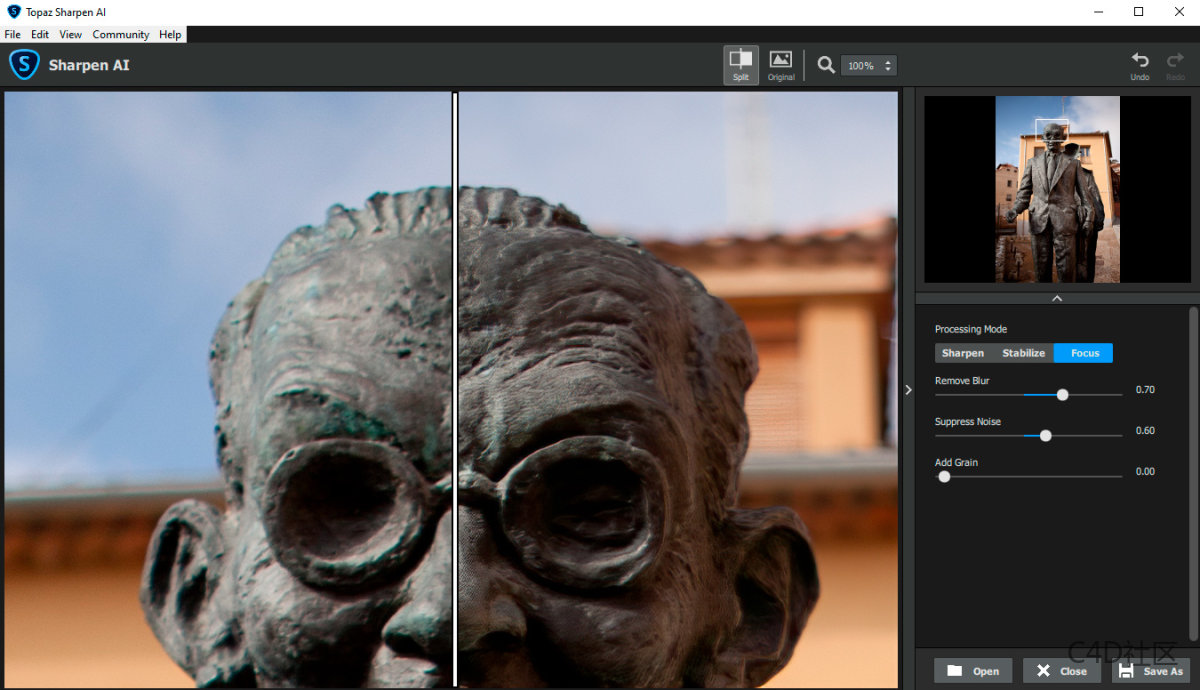The image size is (1200, 690).
Task: Enable the Focus processing mode
Action: pos(1083,352)
